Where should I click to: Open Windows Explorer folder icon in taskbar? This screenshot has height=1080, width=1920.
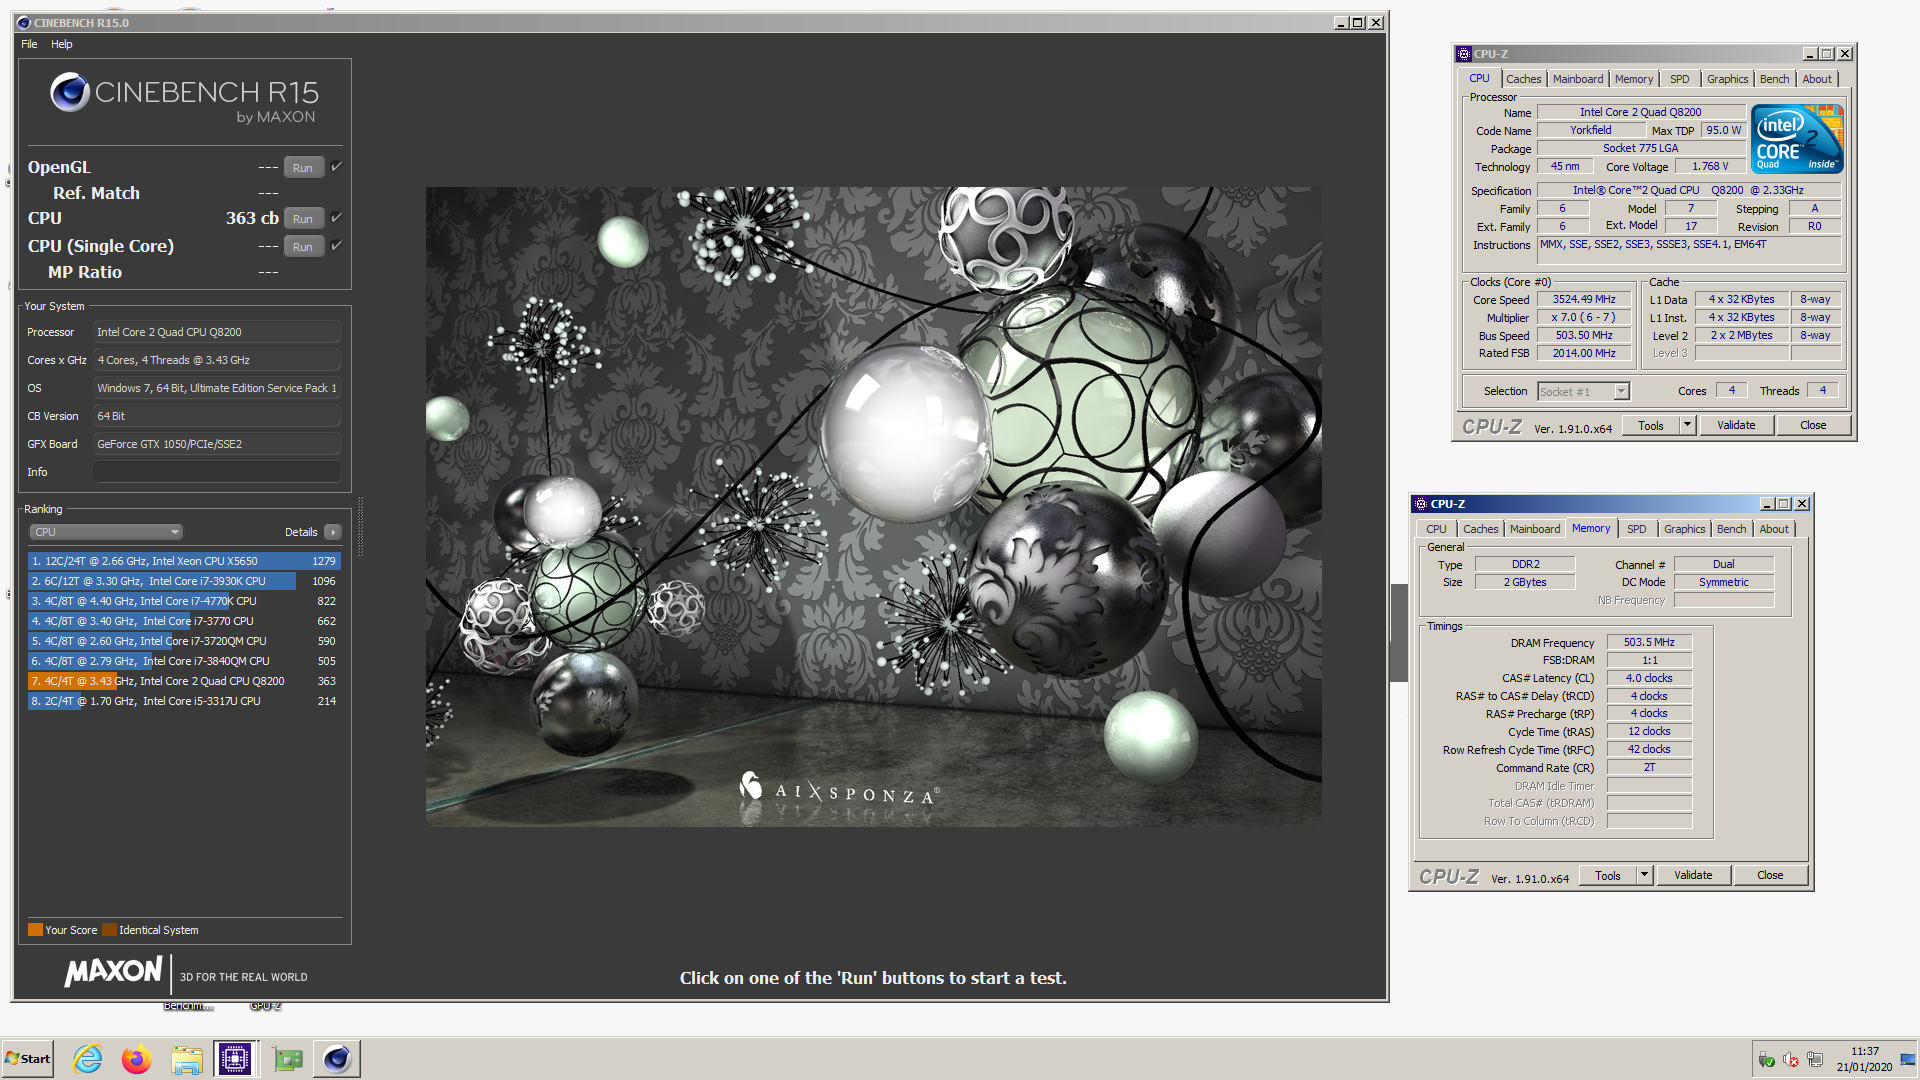[186, 1058]
